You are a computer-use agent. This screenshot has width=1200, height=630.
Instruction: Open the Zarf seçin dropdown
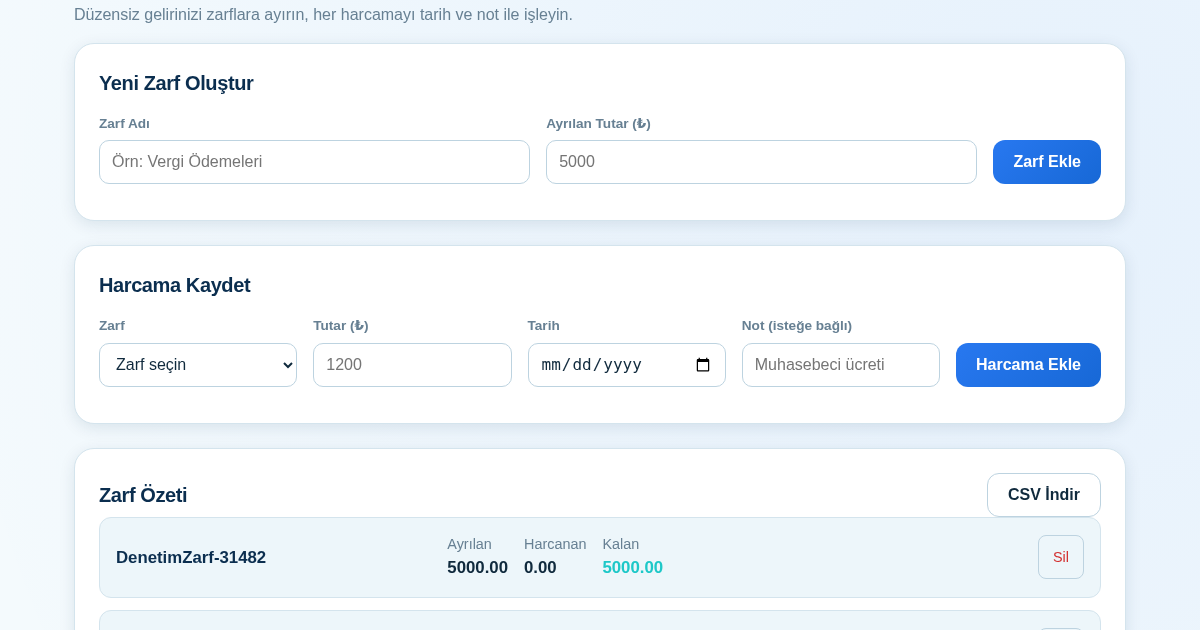[198, 365]
